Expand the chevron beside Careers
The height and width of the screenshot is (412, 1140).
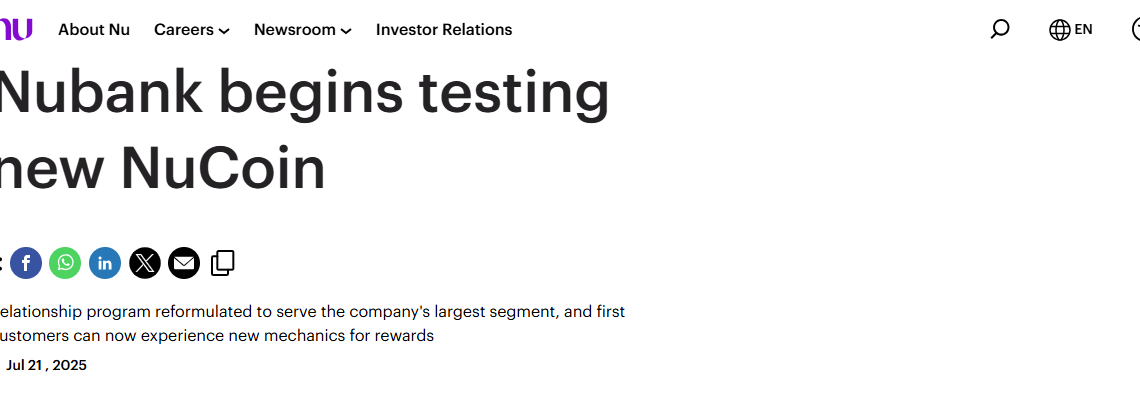224,31
